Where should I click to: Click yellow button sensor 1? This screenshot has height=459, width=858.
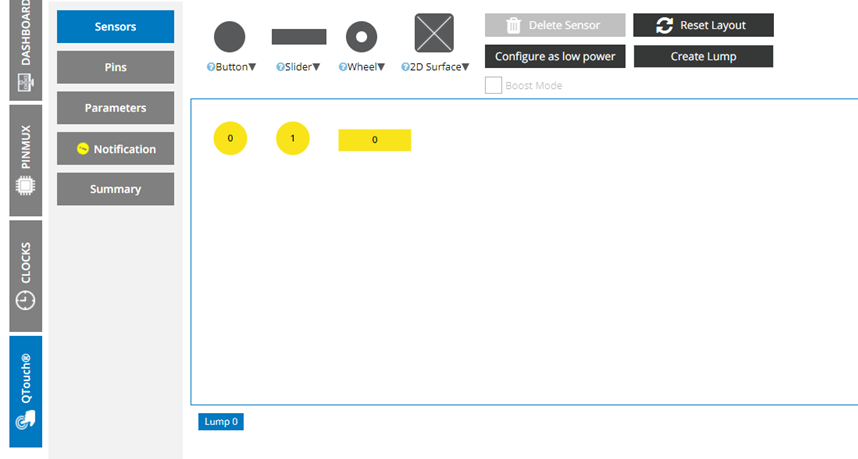[293, 139]
